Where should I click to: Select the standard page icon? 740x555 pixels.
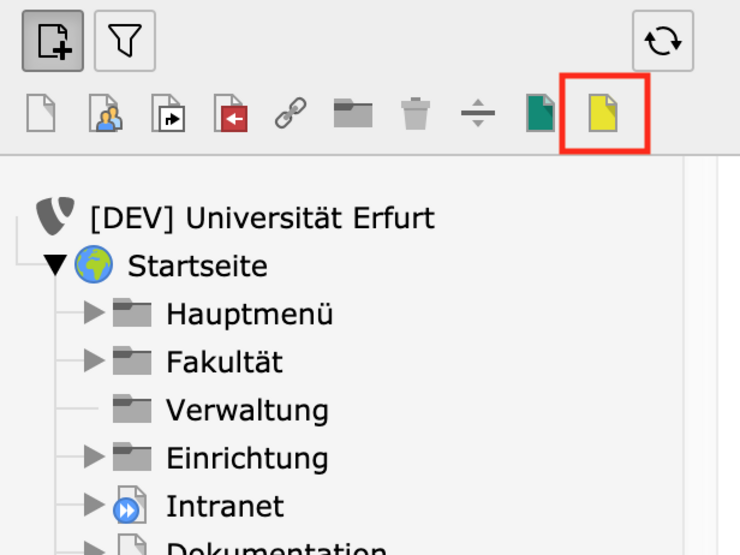click(41, 113)
